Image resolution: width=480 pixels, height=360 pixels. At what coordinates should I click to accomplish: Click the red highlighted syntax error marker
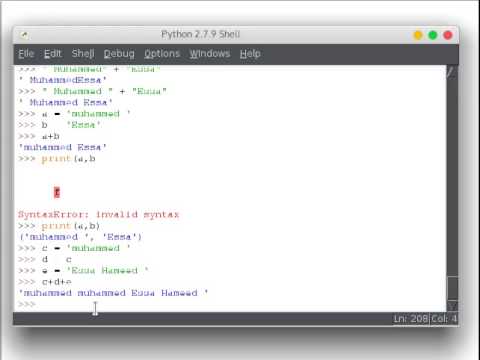[x=57, y=192]
